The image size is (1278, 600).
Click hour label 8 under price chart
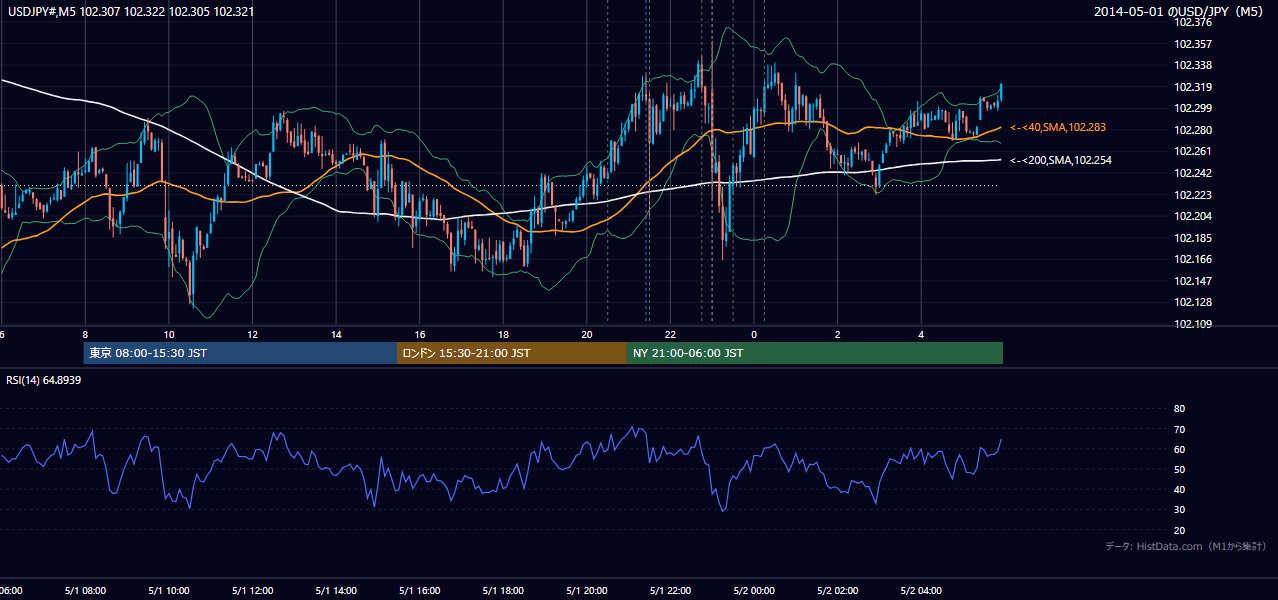point(85,334)
